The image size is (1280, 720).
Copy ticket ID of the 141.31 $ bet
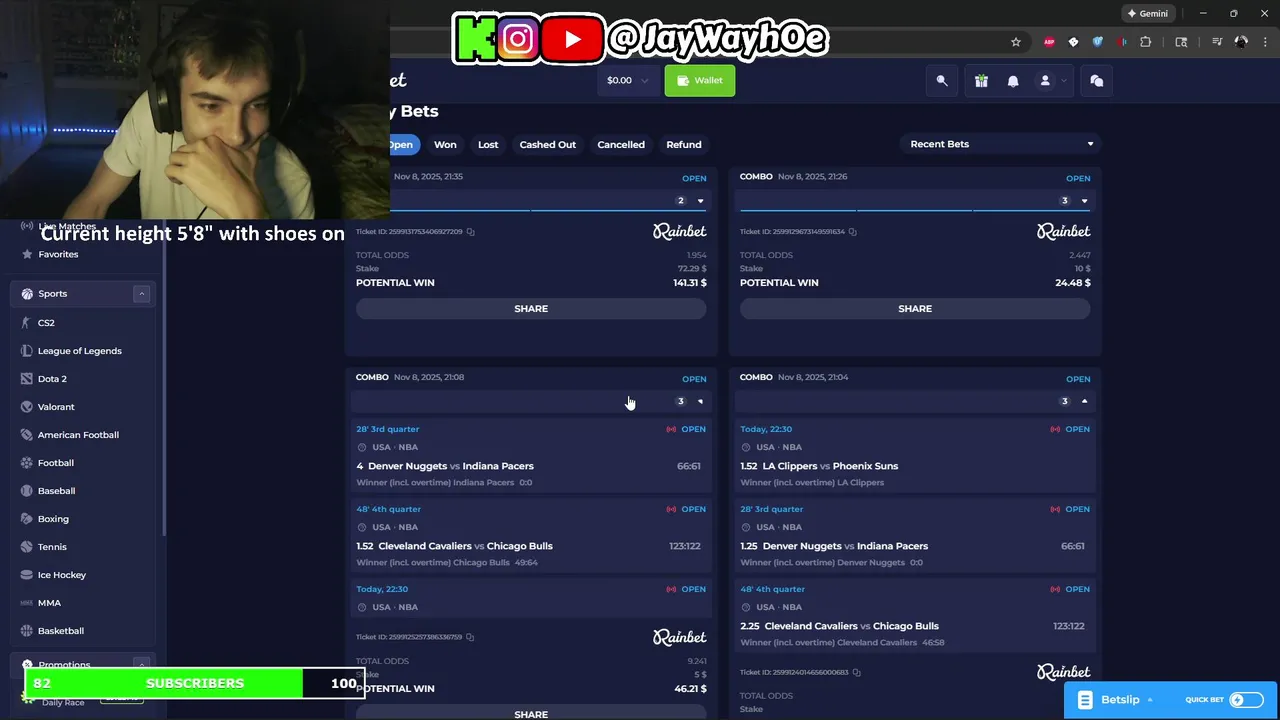point(471,232)
